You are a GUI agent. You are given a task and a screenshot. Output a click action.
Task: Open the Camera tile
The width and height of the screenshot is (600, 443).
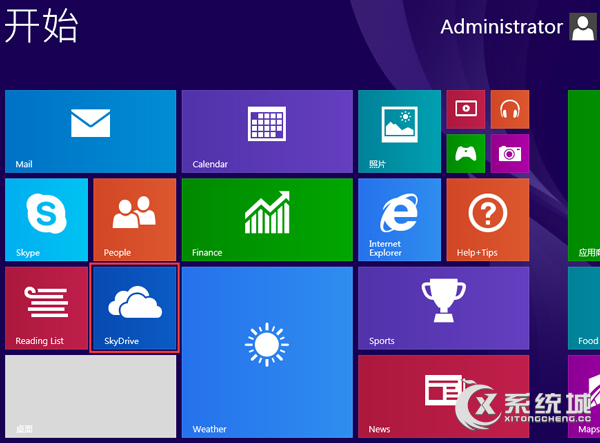(510, 153)
